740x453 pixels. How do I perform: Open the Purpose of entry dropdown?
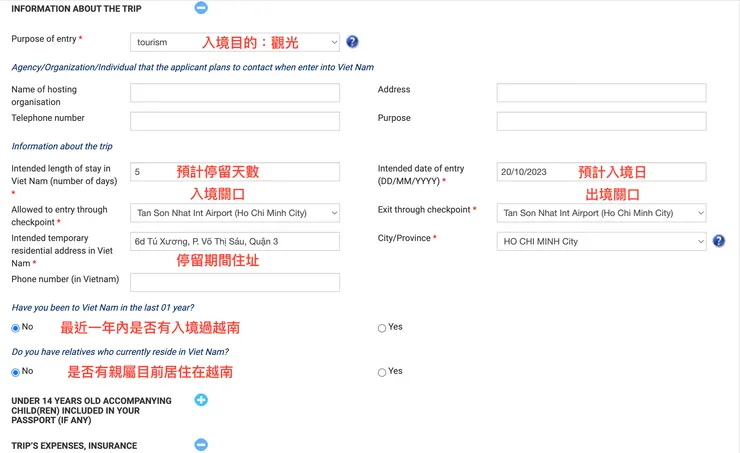pos(235,42)
